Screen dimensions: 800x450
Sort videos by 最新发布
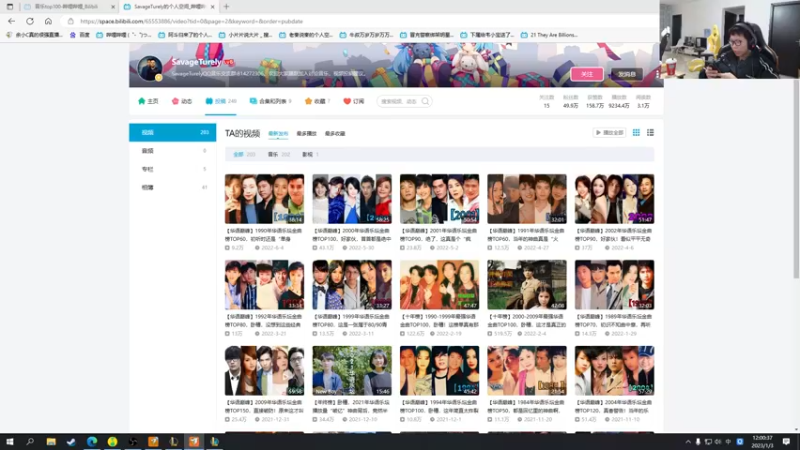coord(278,134)
